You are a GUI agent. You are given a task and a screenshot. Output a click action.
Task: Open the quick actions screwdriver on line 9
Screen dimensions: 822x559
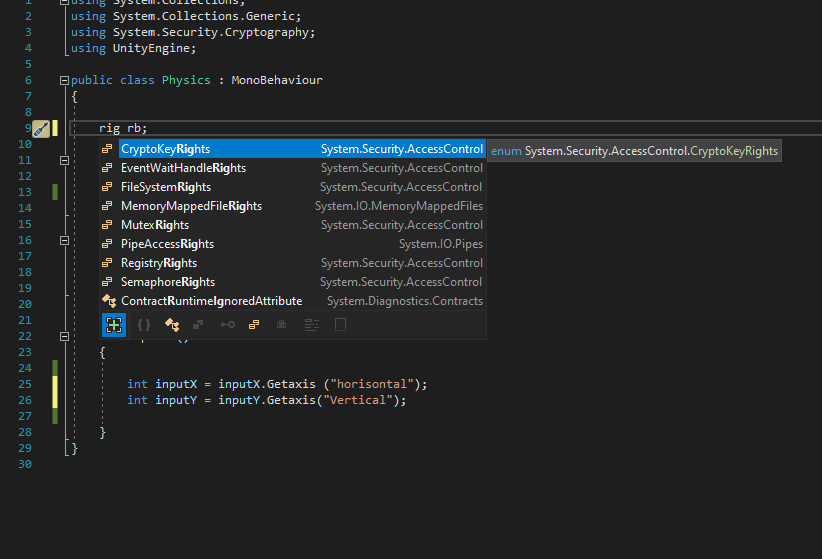click(41, 129)
